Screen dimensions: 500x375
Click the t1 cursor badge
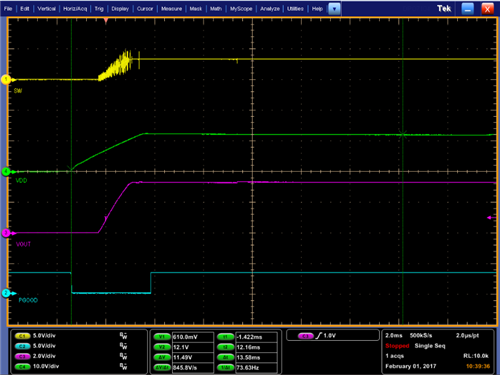226,337
